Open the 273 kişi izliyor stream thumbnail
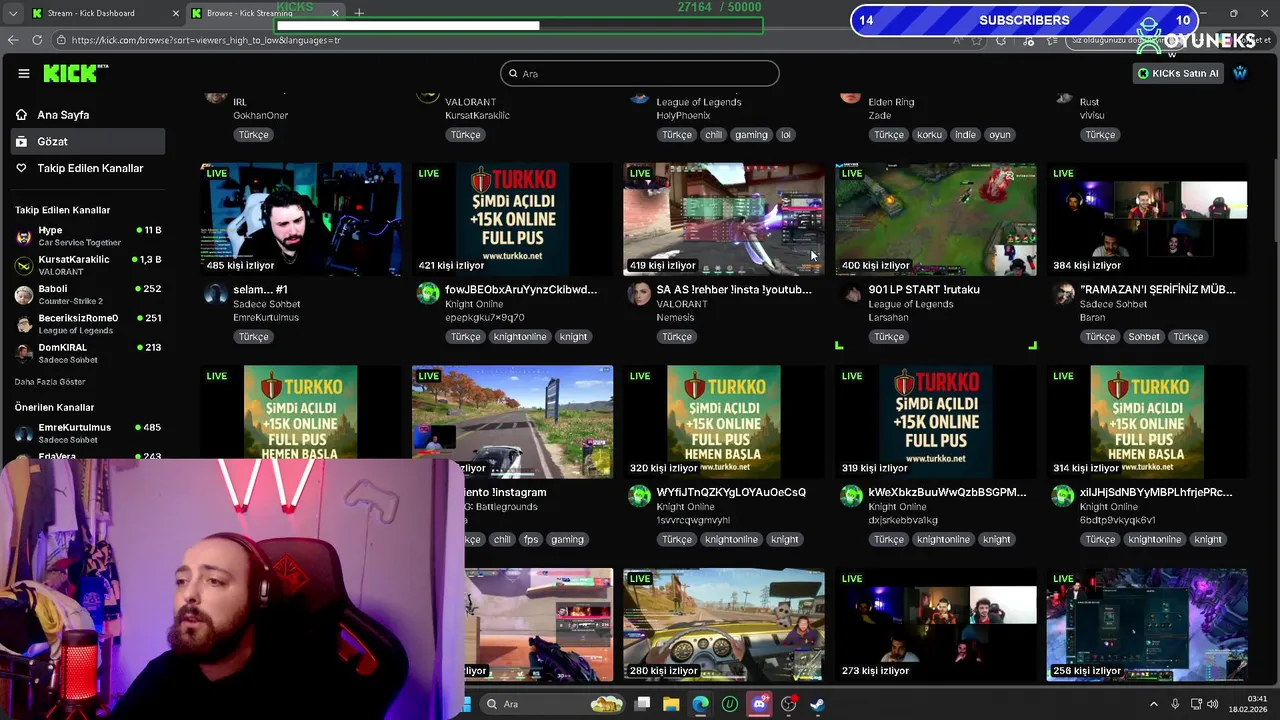This screenshot has width=1280, height=720. pyautogui.click(x=936, y=625)
